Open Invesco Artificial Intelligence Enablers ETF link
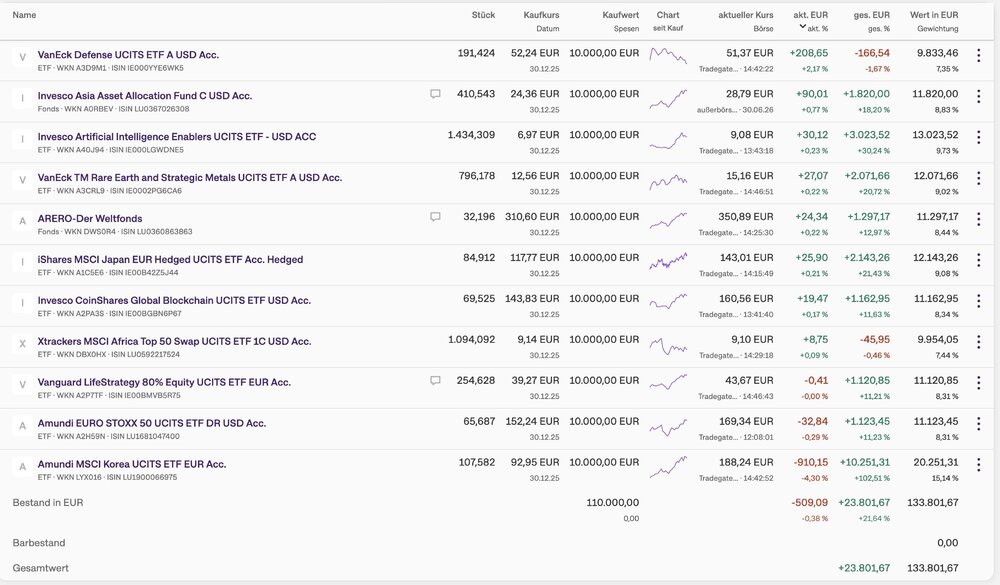The width and height of the screenshot is (1000, 585). point(177,137)
